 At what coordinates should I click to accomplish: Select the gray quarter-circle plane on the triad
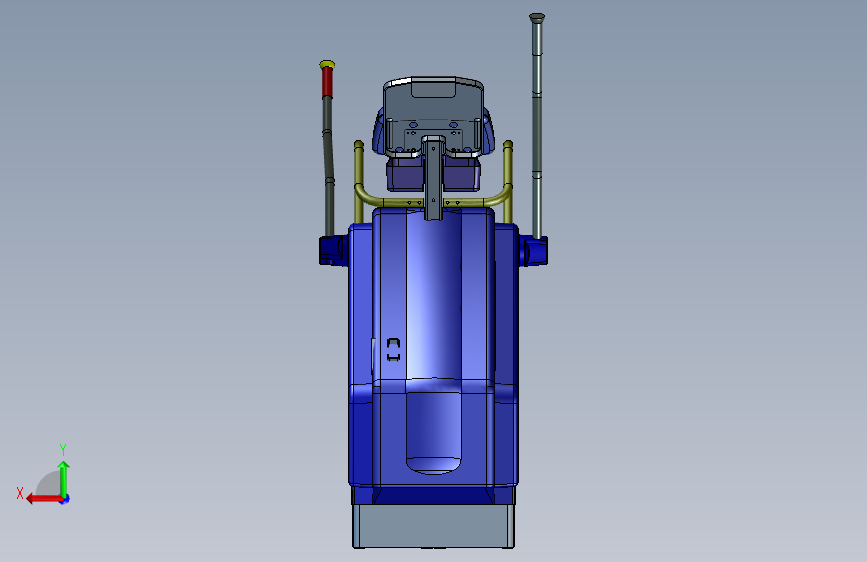click(x=48, y=483)
